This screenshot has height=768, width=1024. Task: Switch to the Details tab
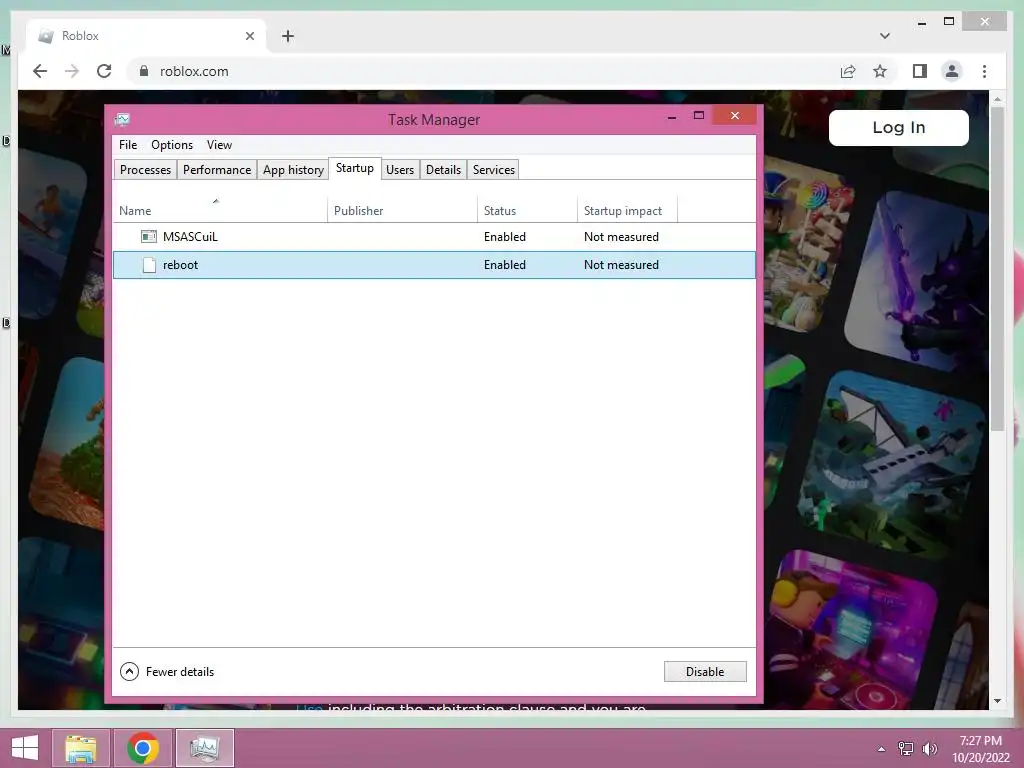click(443, 170)
